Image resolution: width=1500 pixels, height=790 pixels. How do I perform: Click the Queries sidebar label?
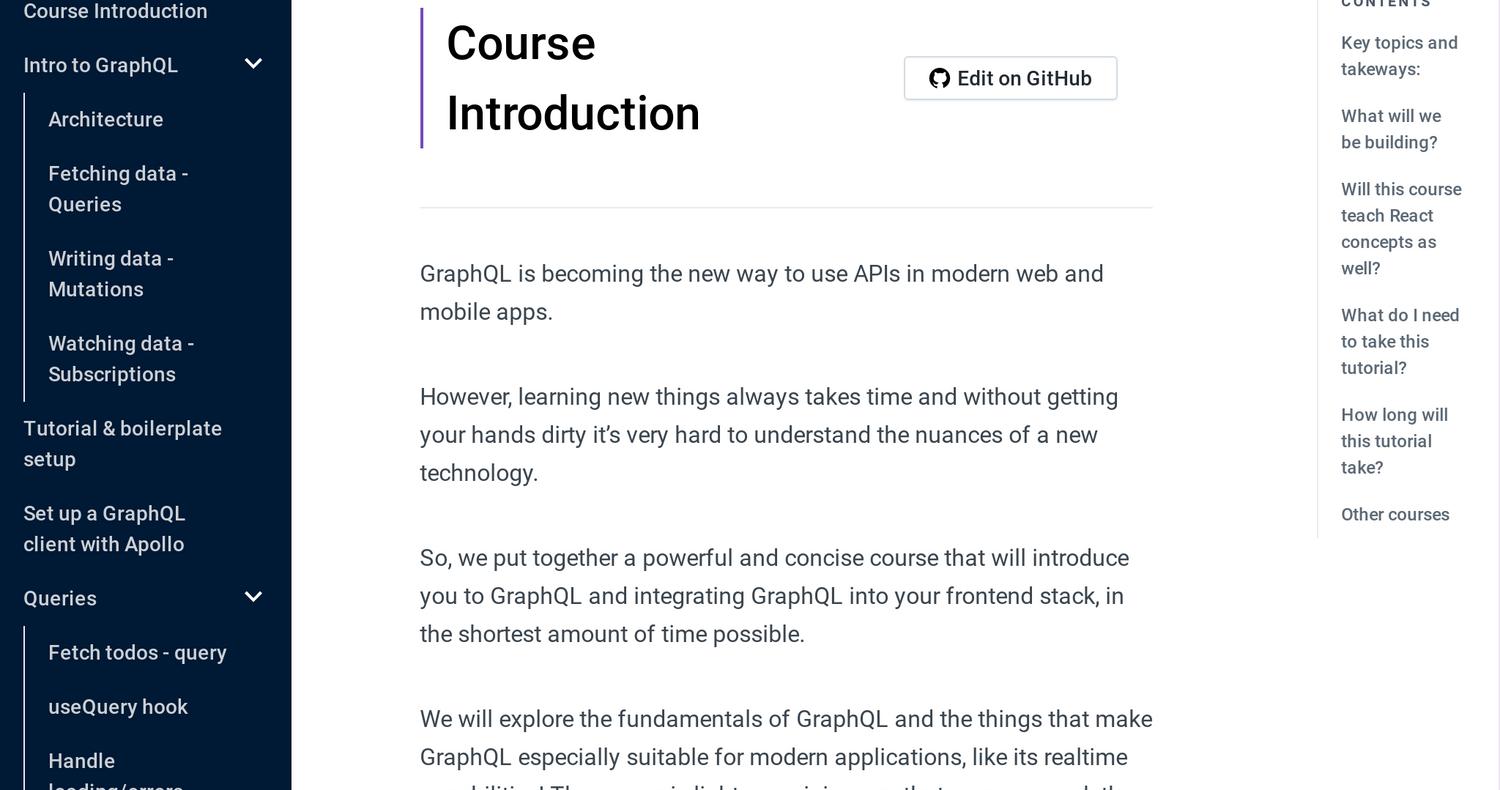60,598
